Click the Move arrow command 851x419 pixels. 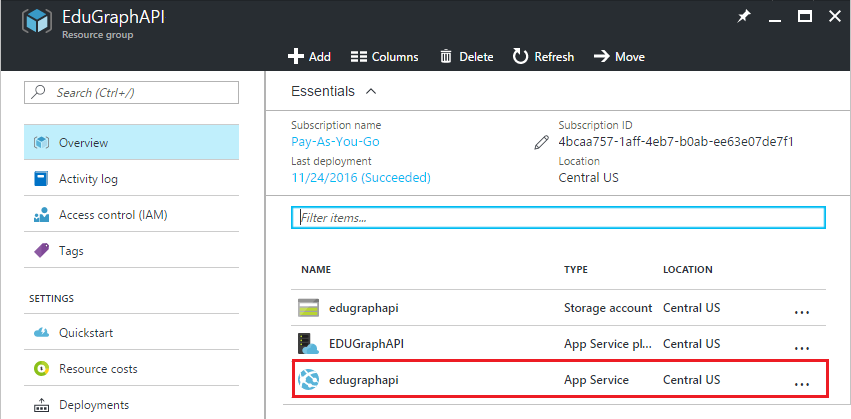point(619,56)
